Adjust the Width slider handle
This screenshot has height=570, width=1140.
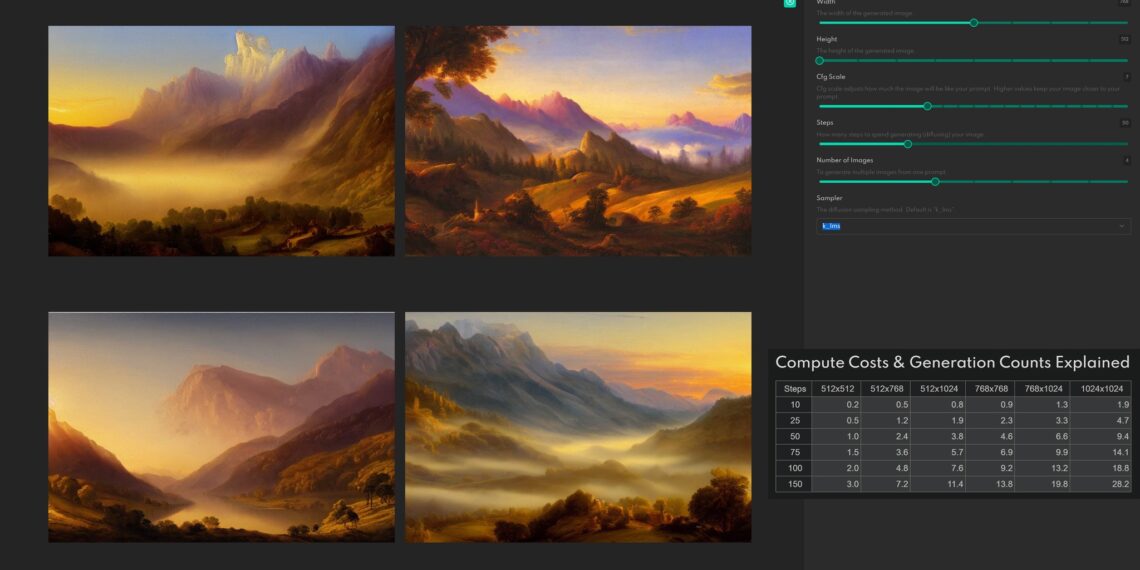[x=974, y=23]
